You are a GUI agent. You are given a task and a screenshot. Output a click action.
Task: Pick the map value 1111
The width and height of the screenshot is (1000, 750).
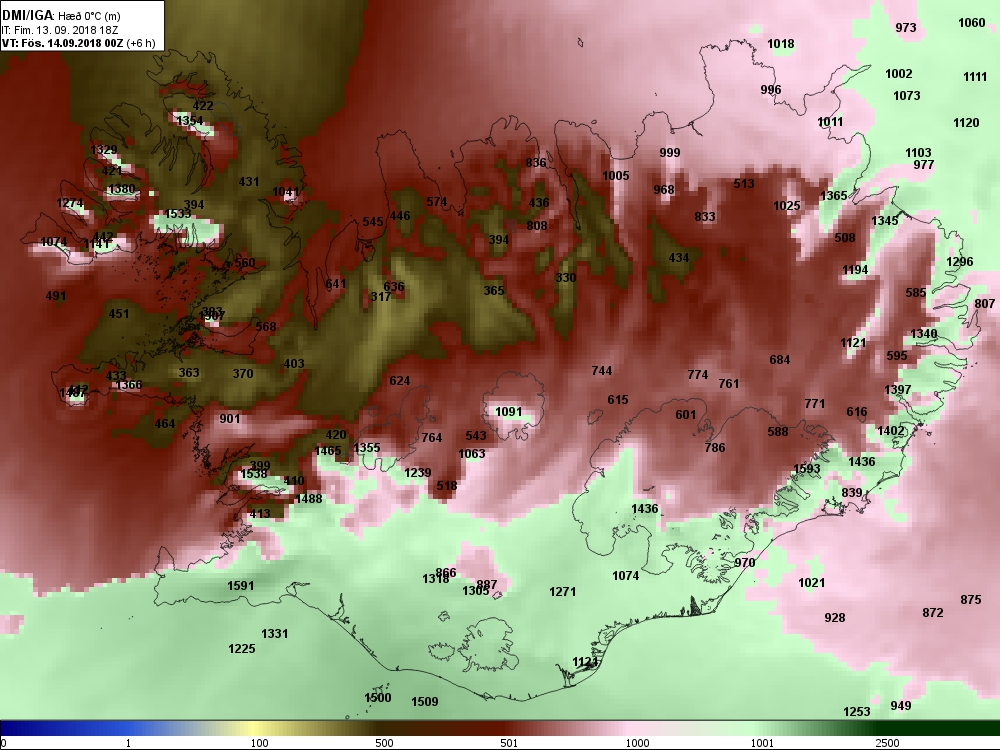[x=975, y=77]
